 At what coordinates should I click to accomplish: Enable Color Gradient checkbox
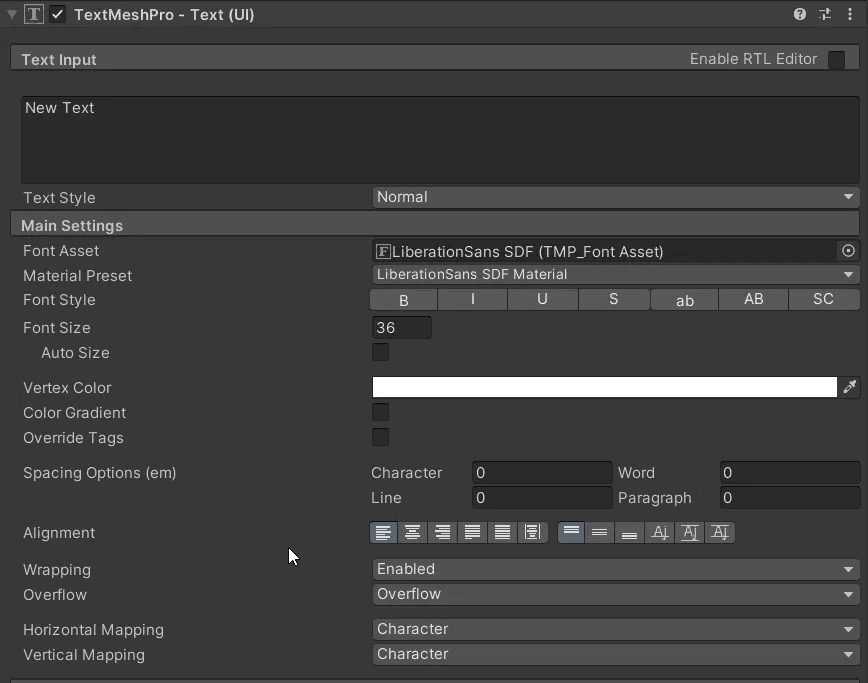click(380, 412)
